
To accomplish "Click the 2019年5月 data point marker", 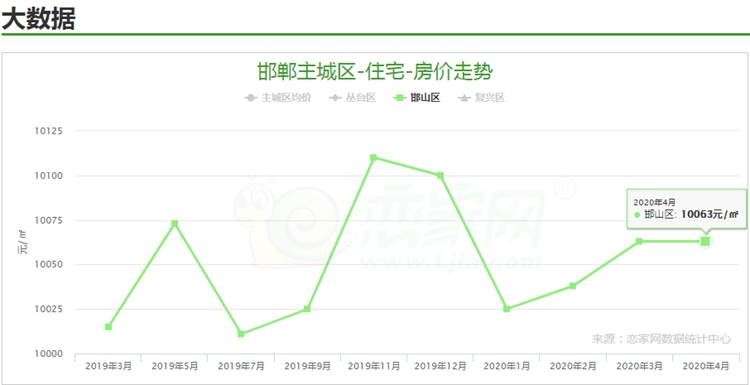I will click(175, 224).
